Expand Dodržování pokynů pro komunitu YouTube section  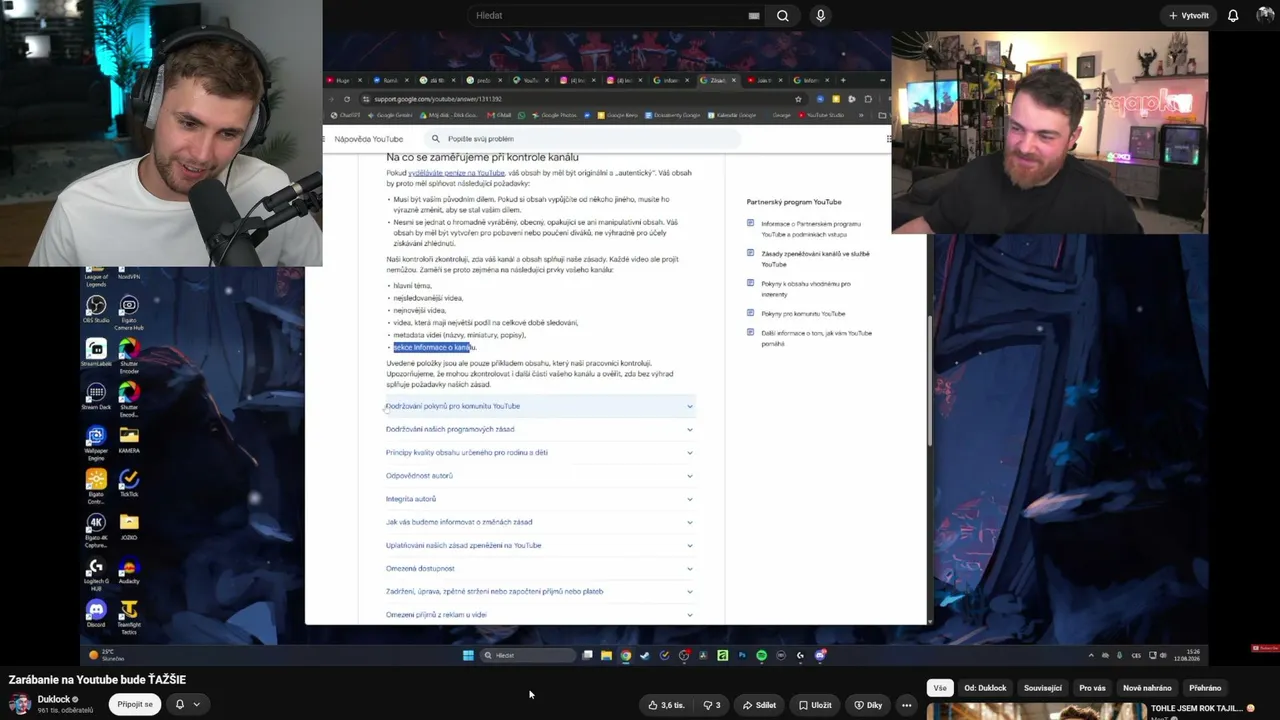tap(540, 406)
